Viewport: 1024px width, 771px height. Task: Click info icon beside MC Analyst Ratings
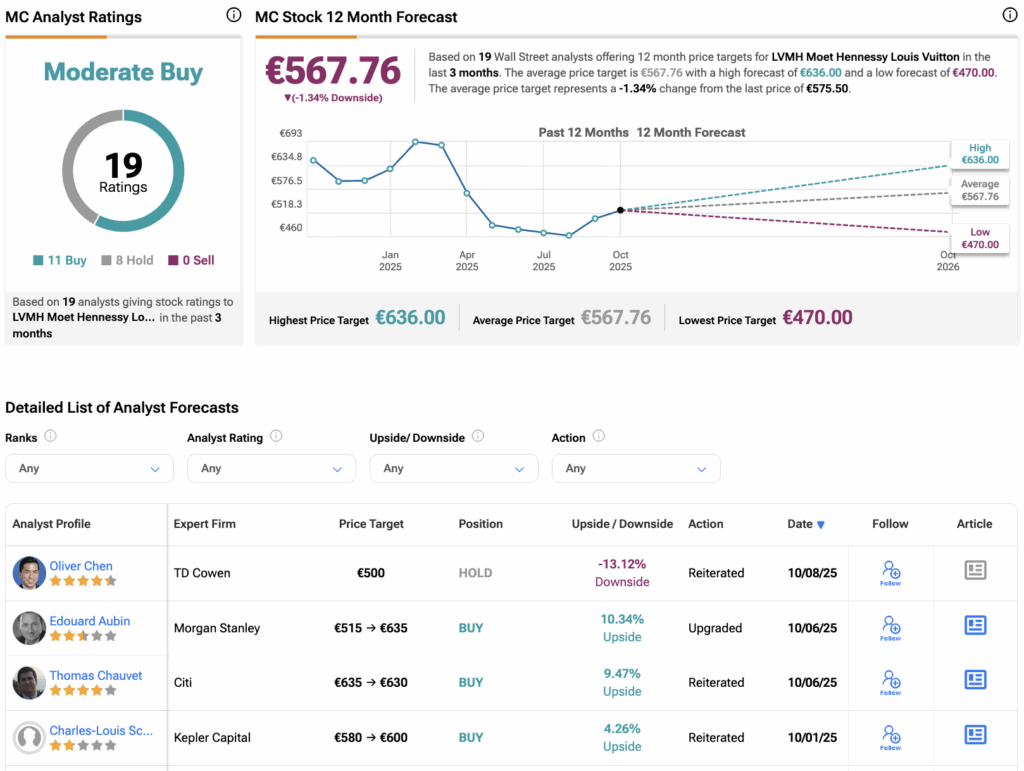click(x=233, y=16)
